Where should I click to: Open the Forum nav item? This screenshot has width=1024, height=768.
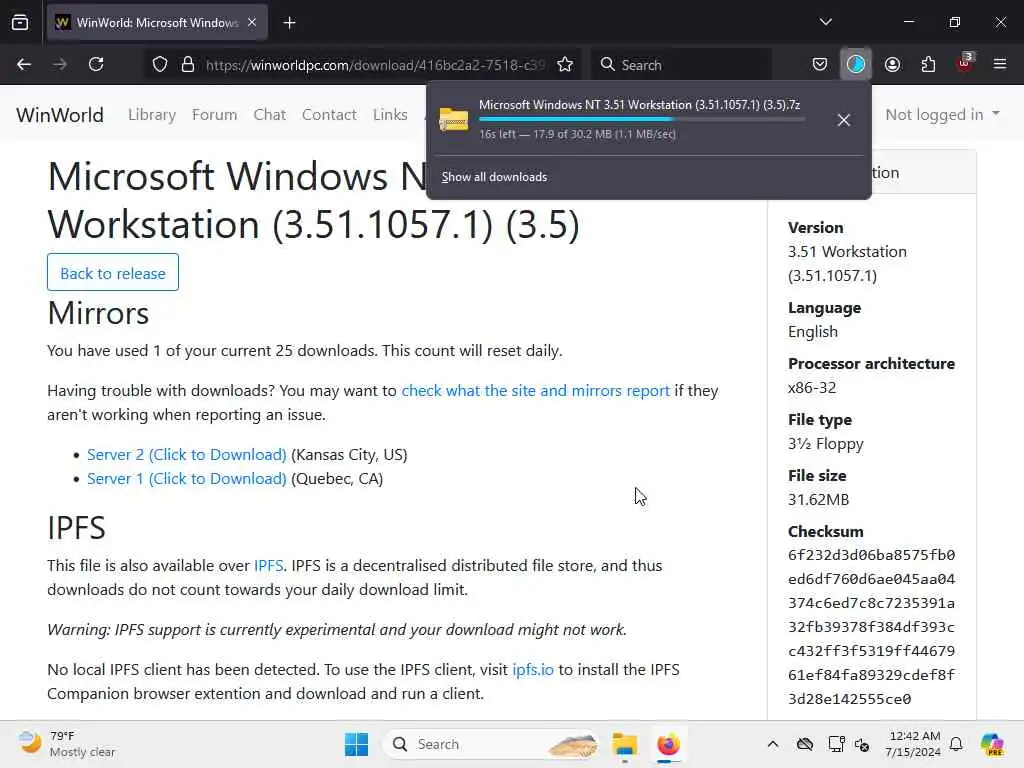[214, 114]
